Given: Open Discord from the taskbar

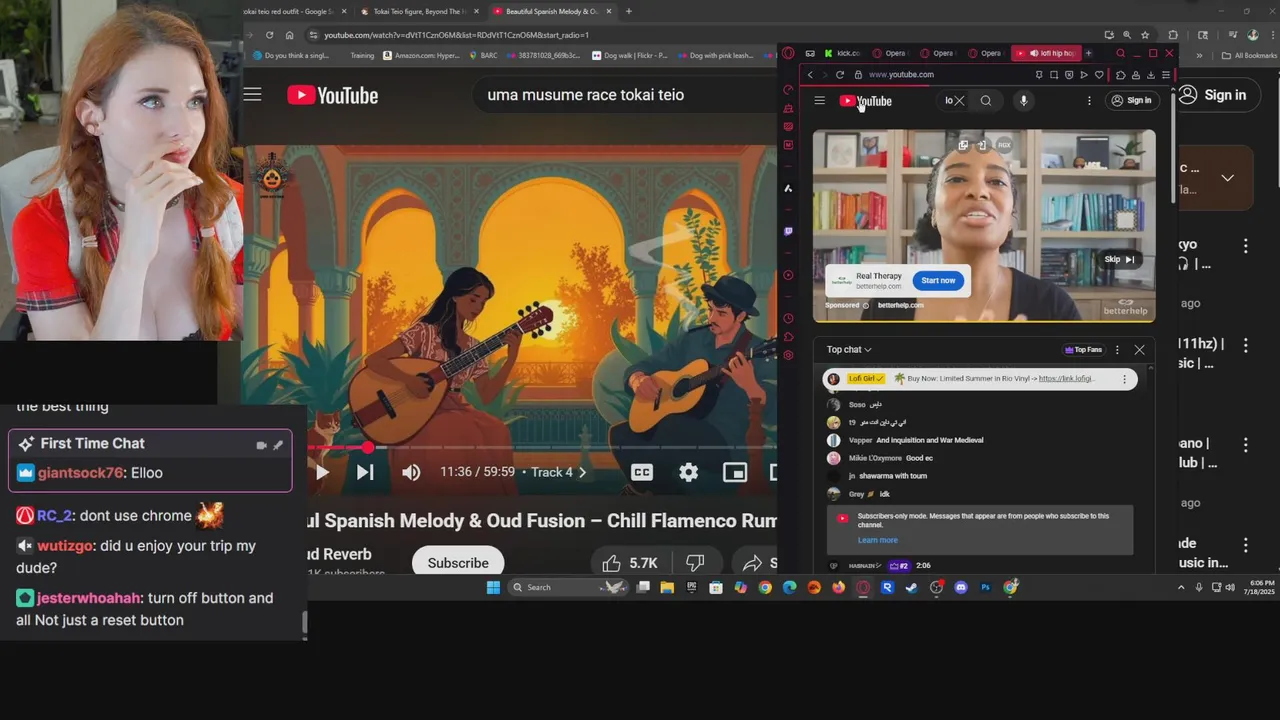Looking at the screenshot, I should (x=961, y=587).
